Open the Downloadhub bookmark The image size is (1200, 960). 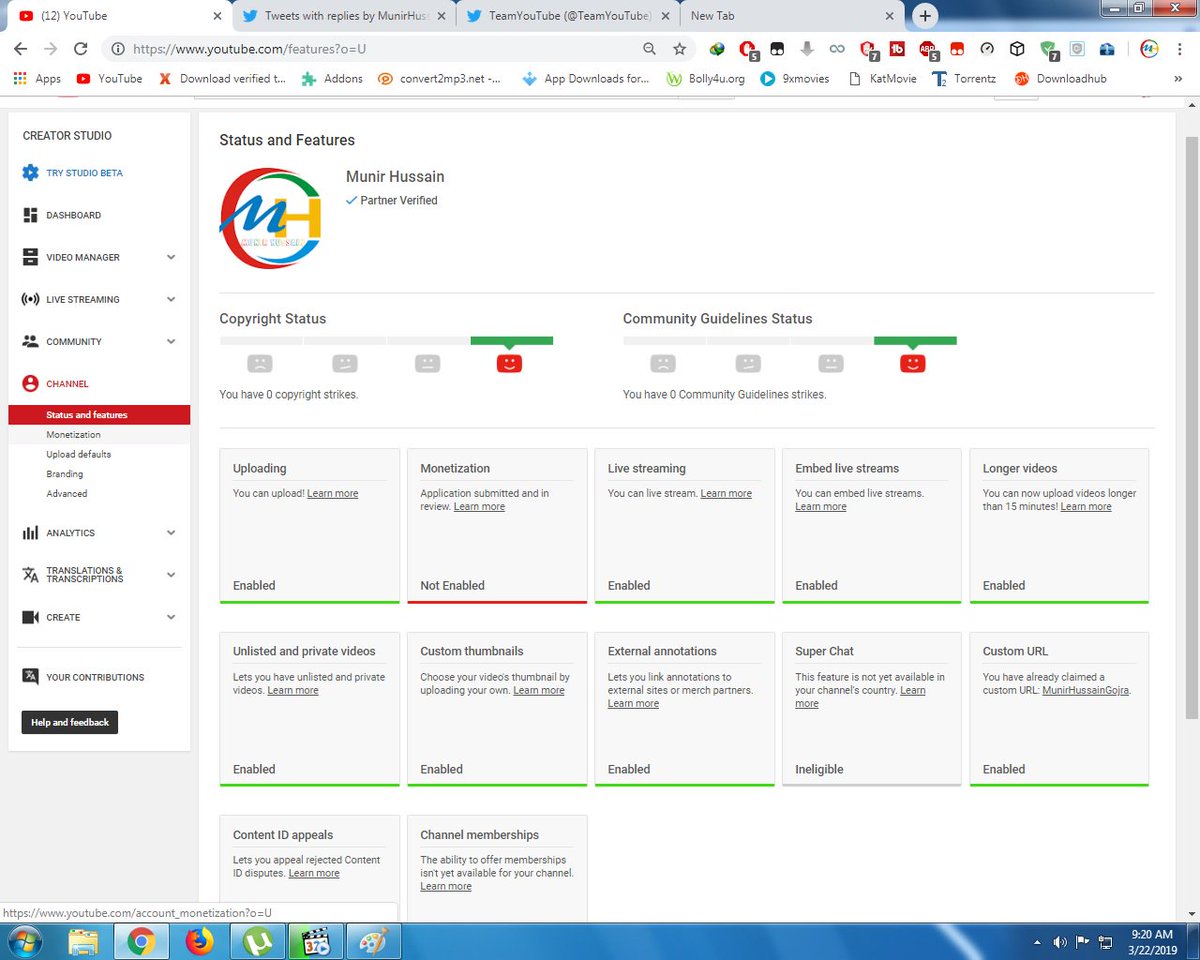[x=1061, y=78]
